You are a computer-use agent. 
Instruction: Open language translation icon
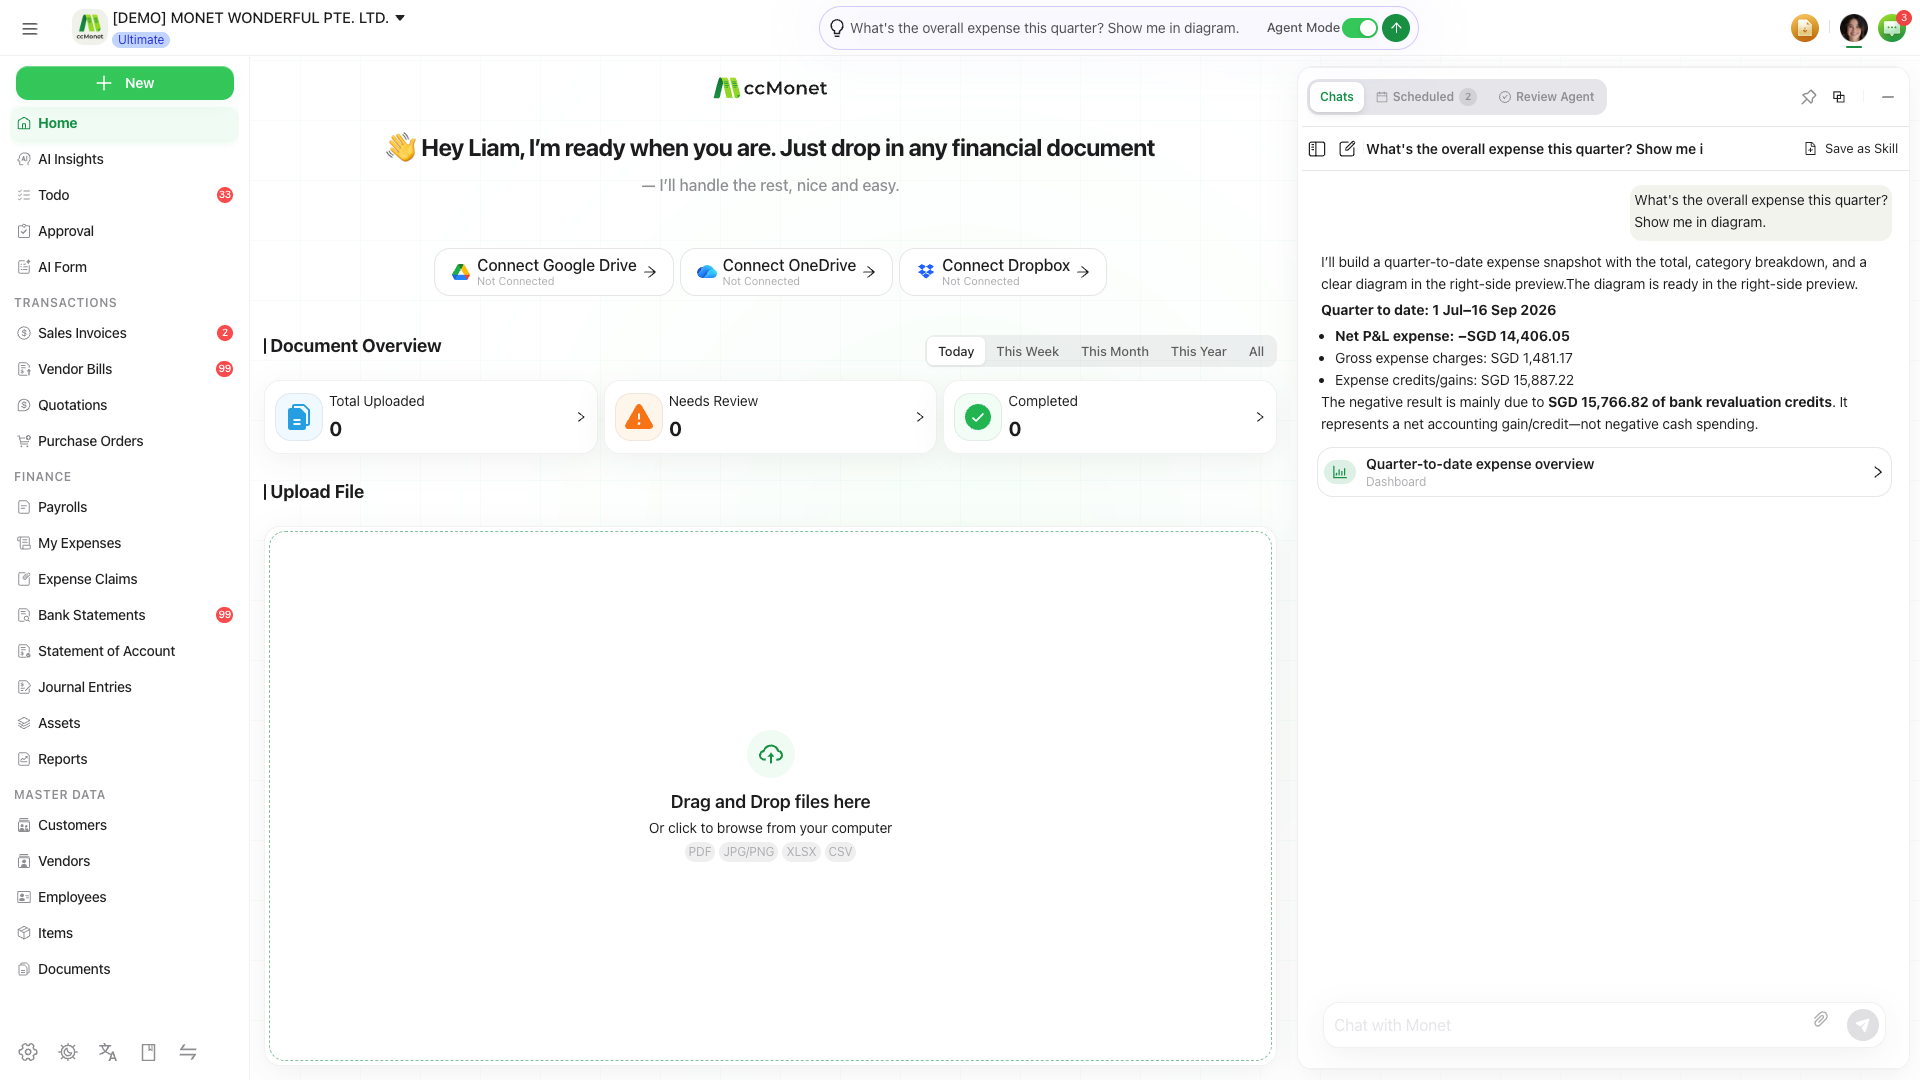pos(108,1052)
